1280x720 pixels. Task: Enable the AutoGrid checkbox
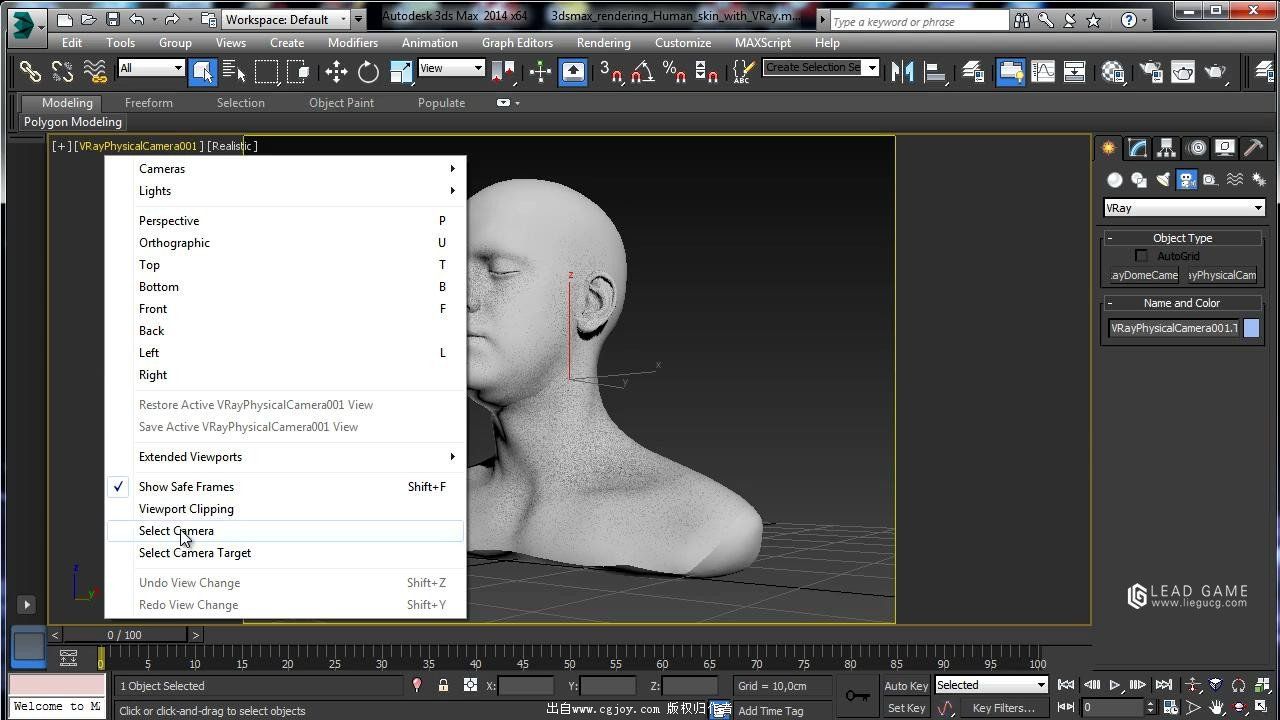[x=1141, y=256]
